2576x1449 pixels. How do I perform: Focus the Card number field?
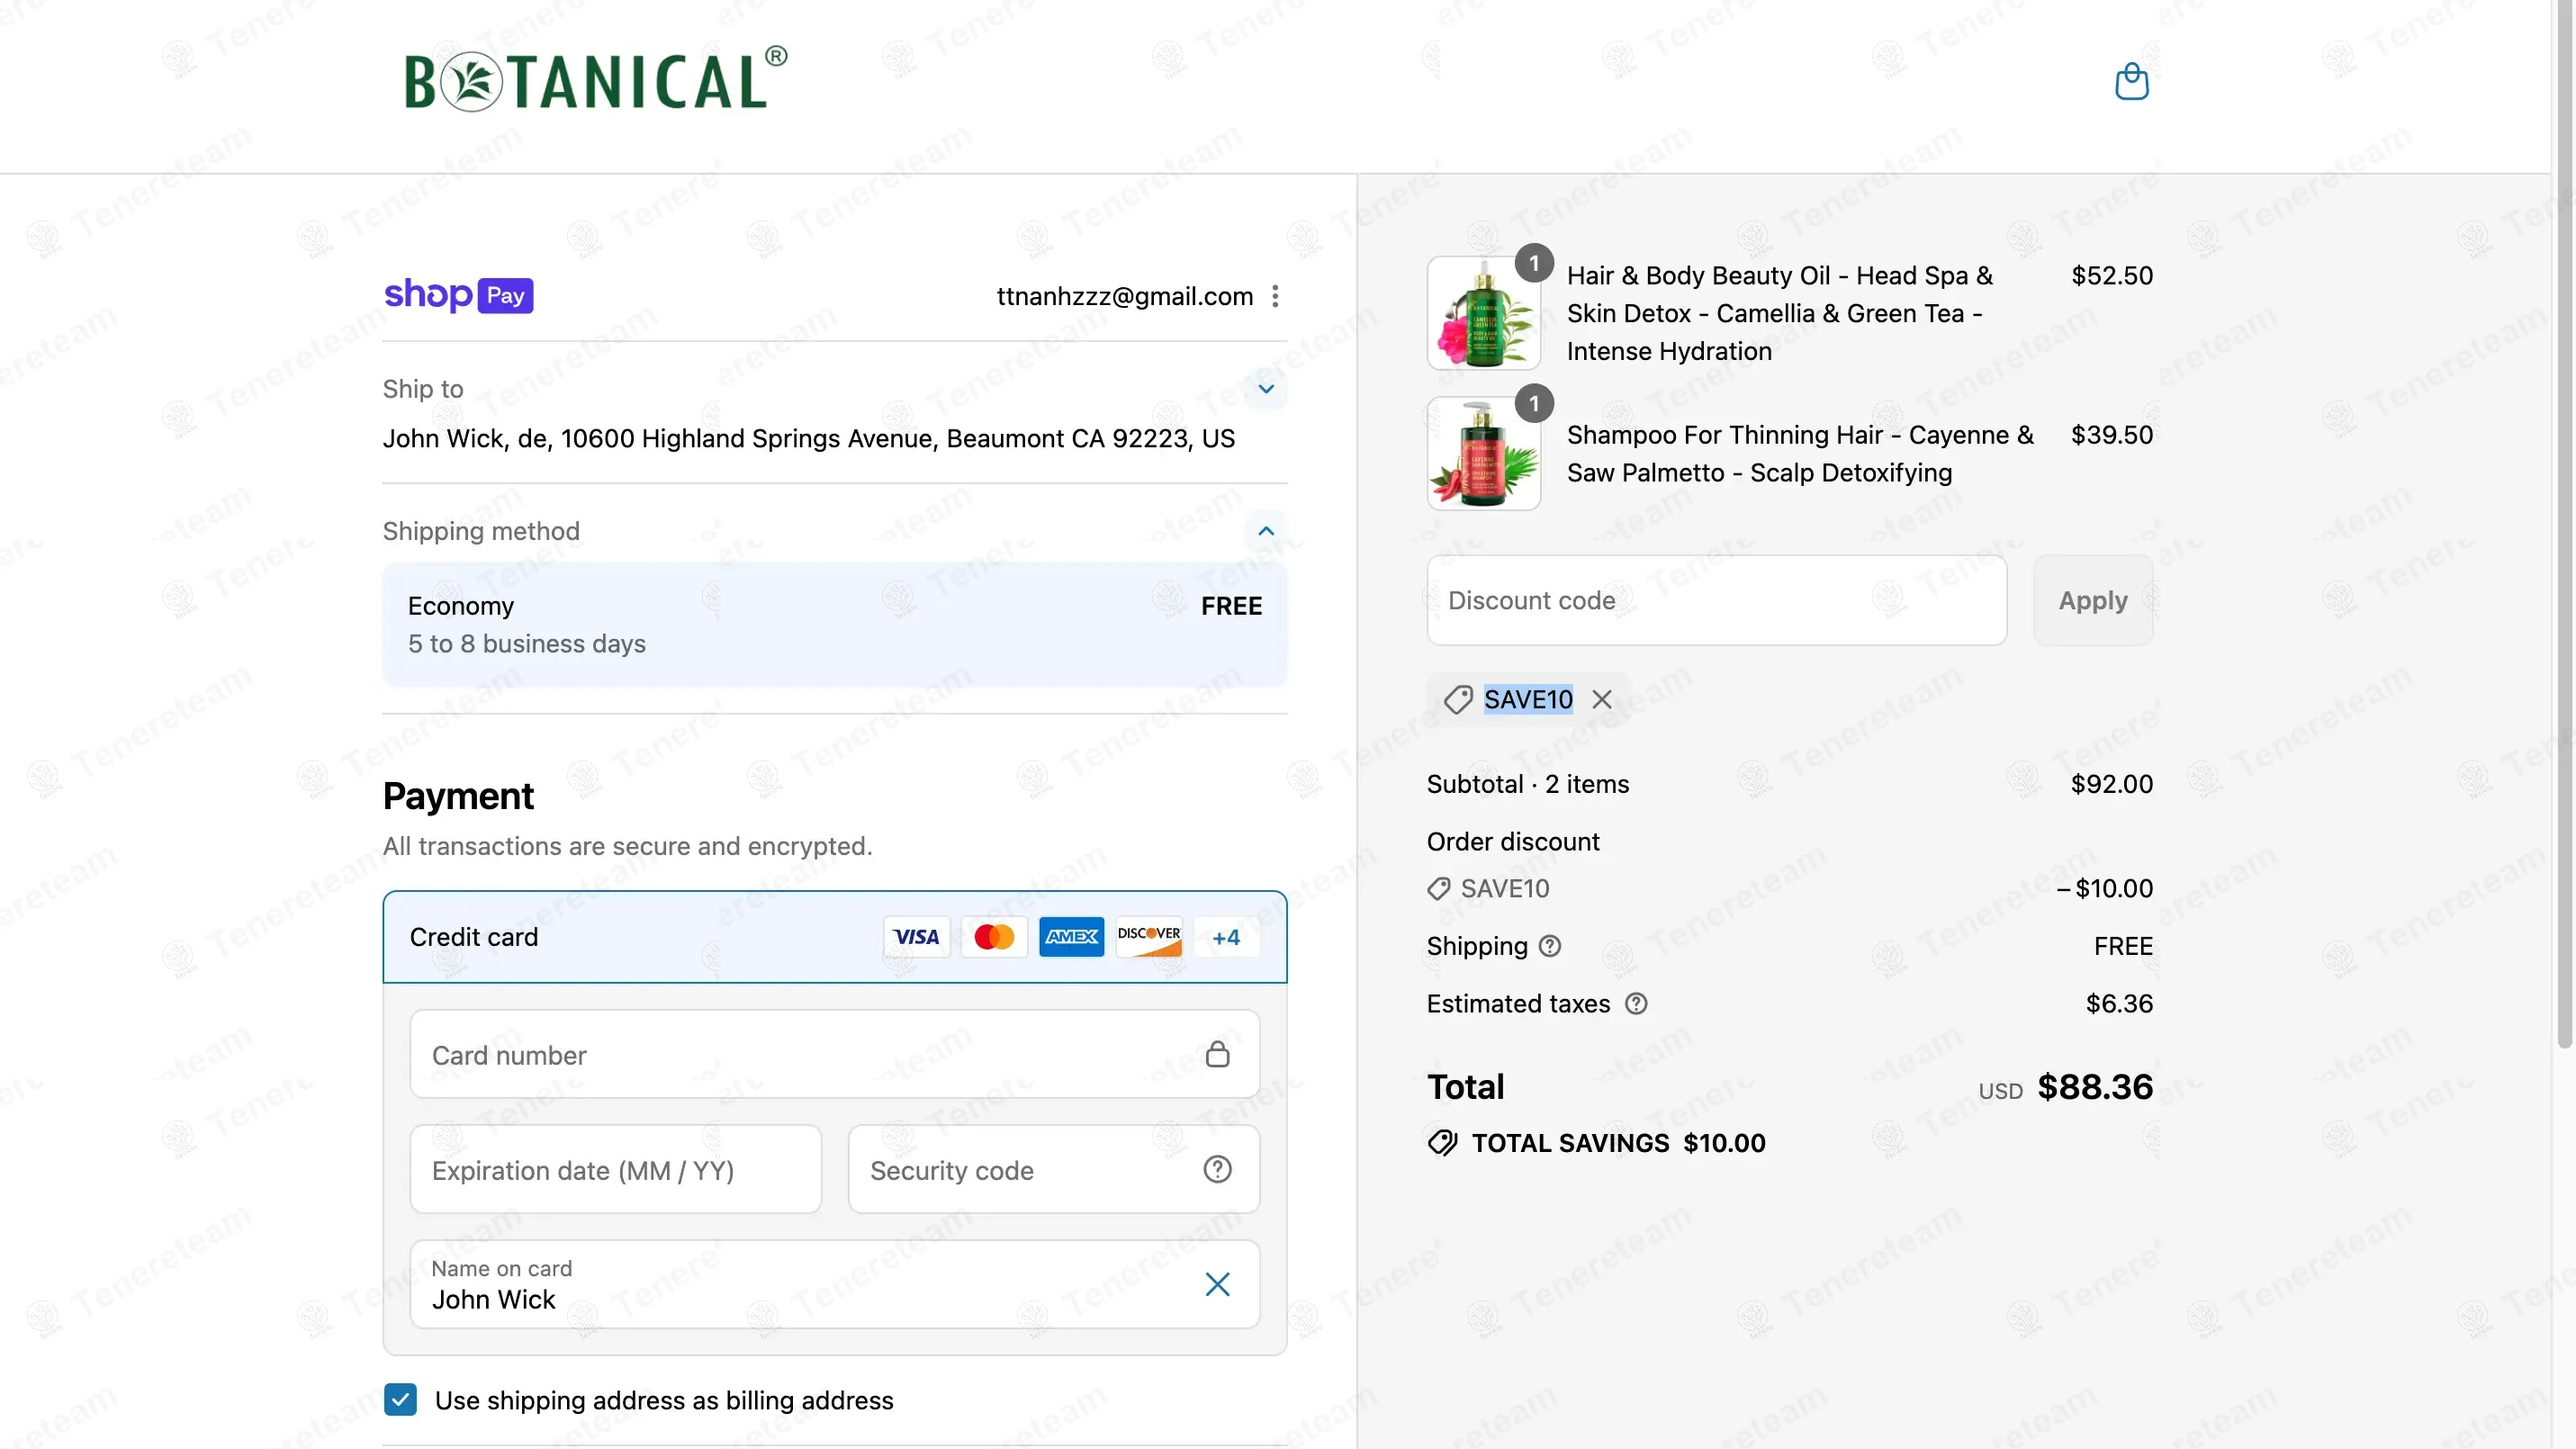834,1054
